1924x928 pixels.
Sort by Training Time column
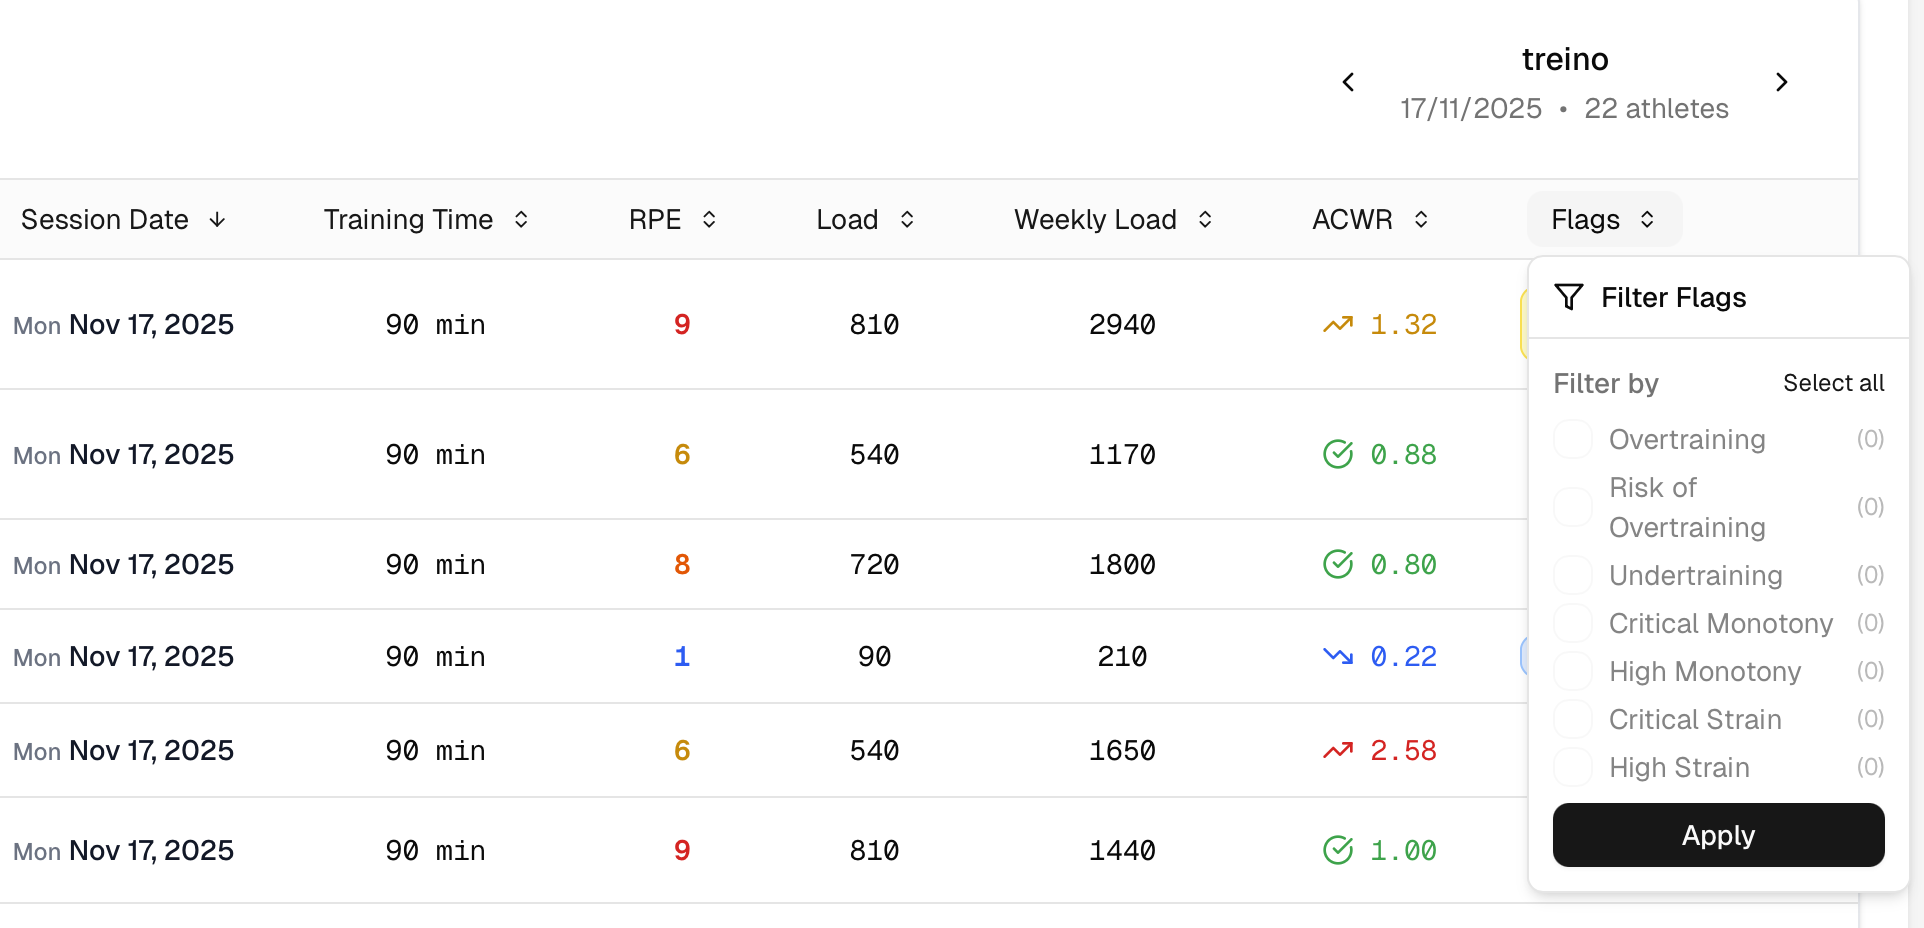(x=426, y=219)
